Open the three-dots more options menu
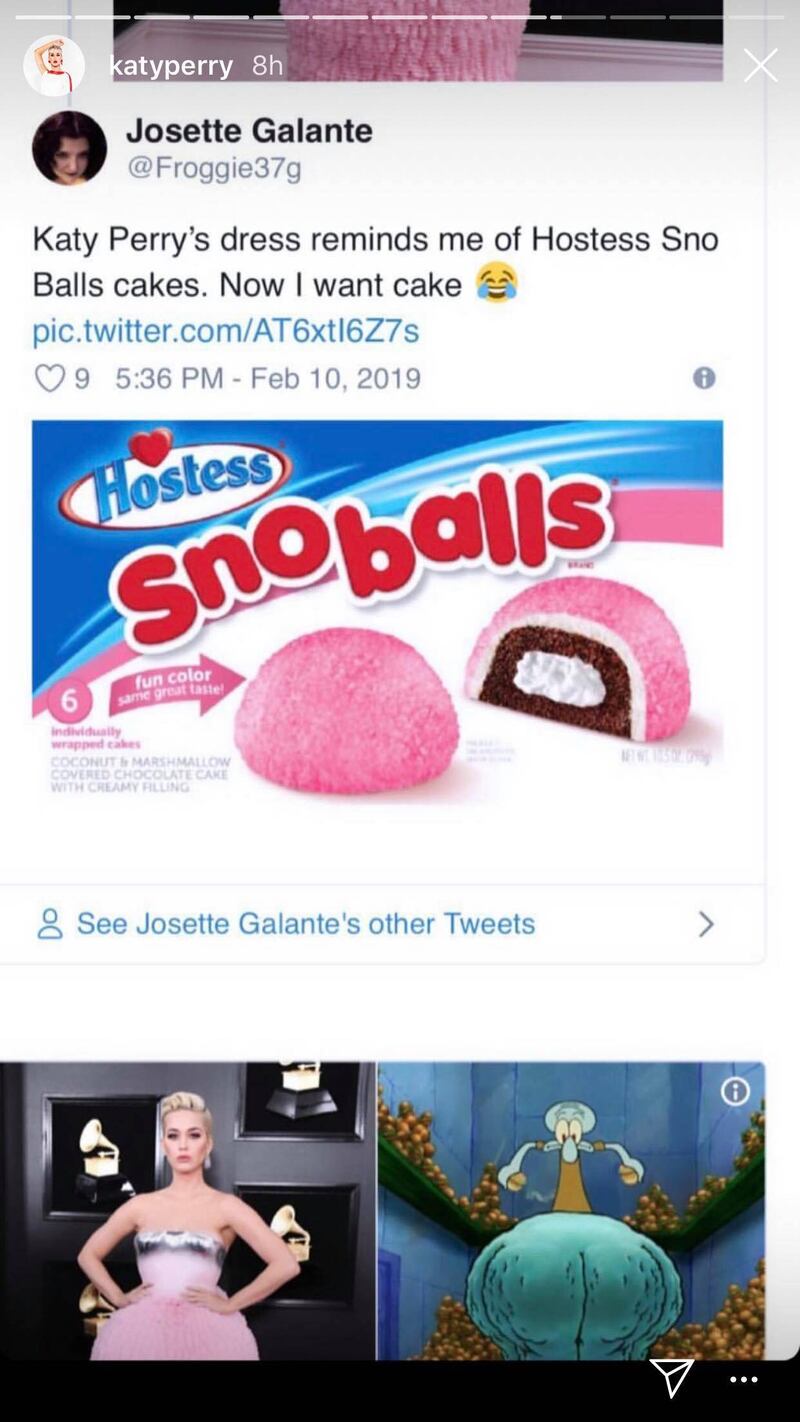This screenshot has height=1422, width=800. click(x=743, y=1380)
